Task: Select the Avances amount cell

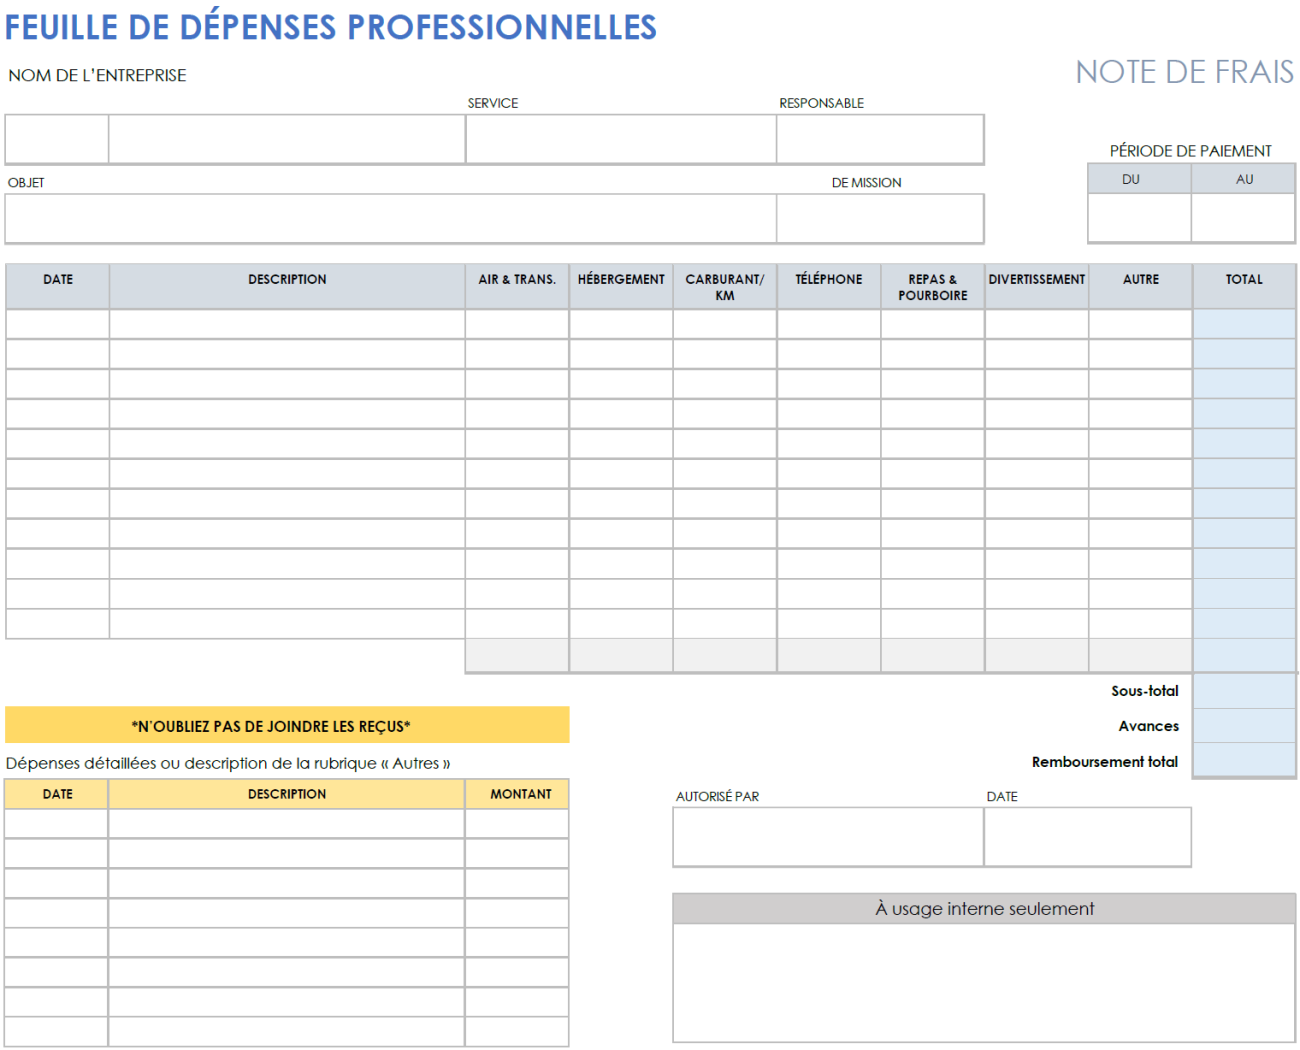Action: (1243, 726)
